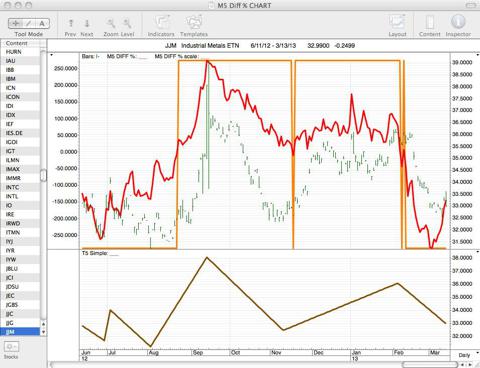This screenshot has width=480, height=368.
Task: Select IGT in the symbol list
Action: pyautogui.click(x=20, y=151)
